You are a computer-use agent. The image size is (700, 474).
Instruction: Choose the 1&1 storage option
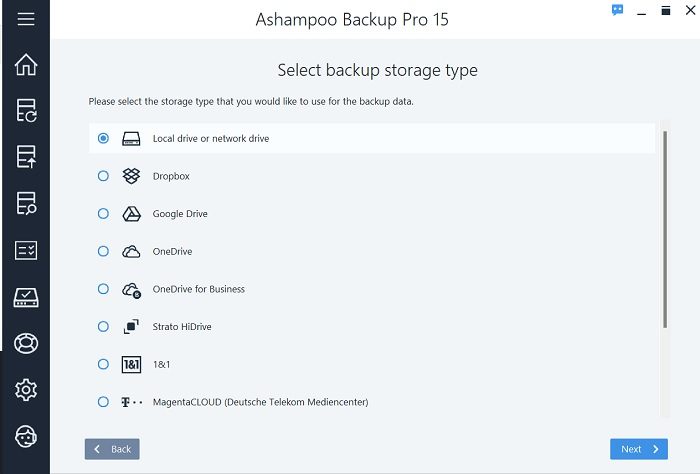[x=103, y=365]
